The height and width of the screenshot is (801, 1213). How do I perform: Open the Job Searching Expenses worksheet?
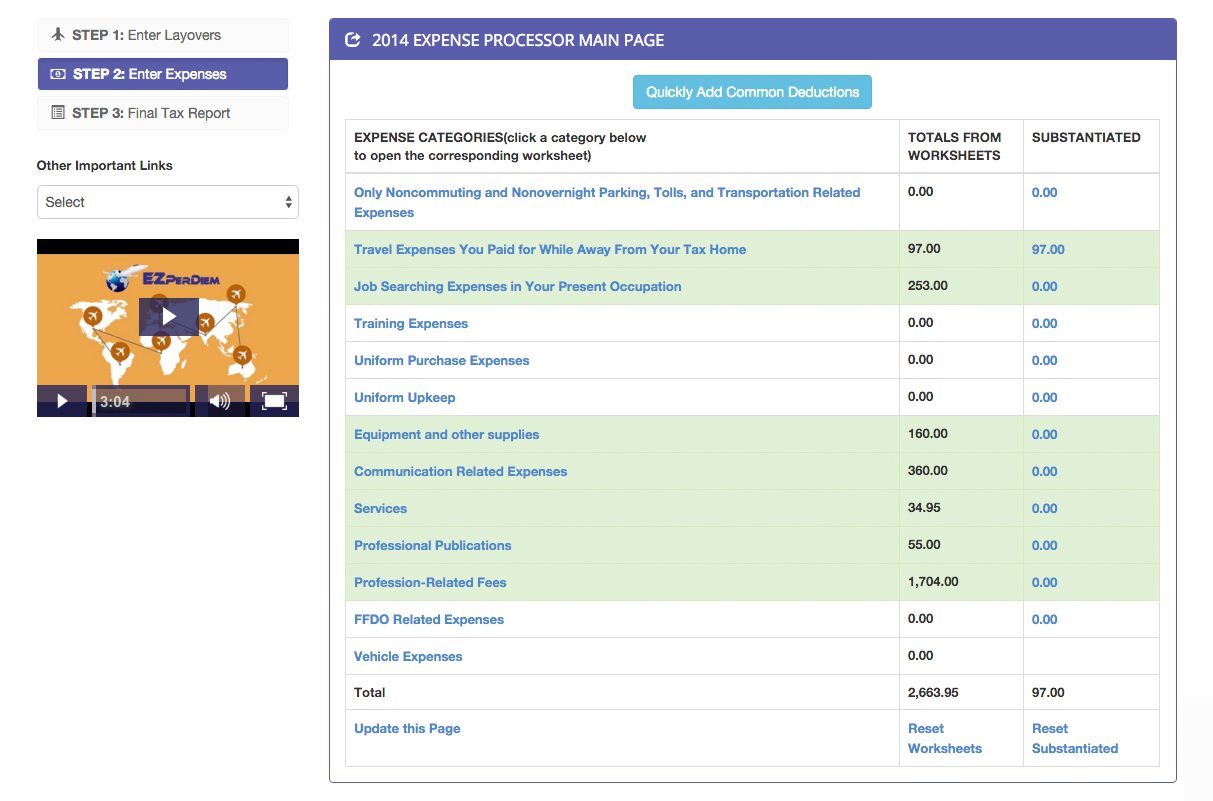(517, 287)
